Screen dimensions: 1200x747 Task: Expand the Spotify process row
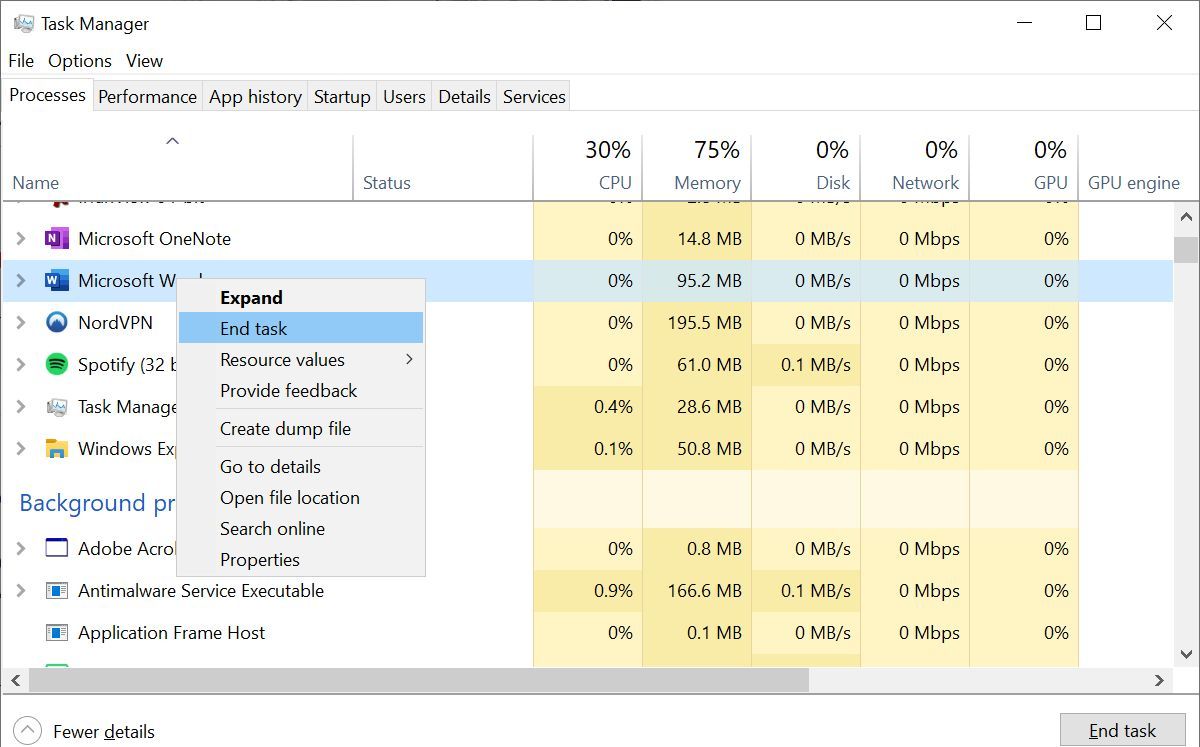(22, 365)
